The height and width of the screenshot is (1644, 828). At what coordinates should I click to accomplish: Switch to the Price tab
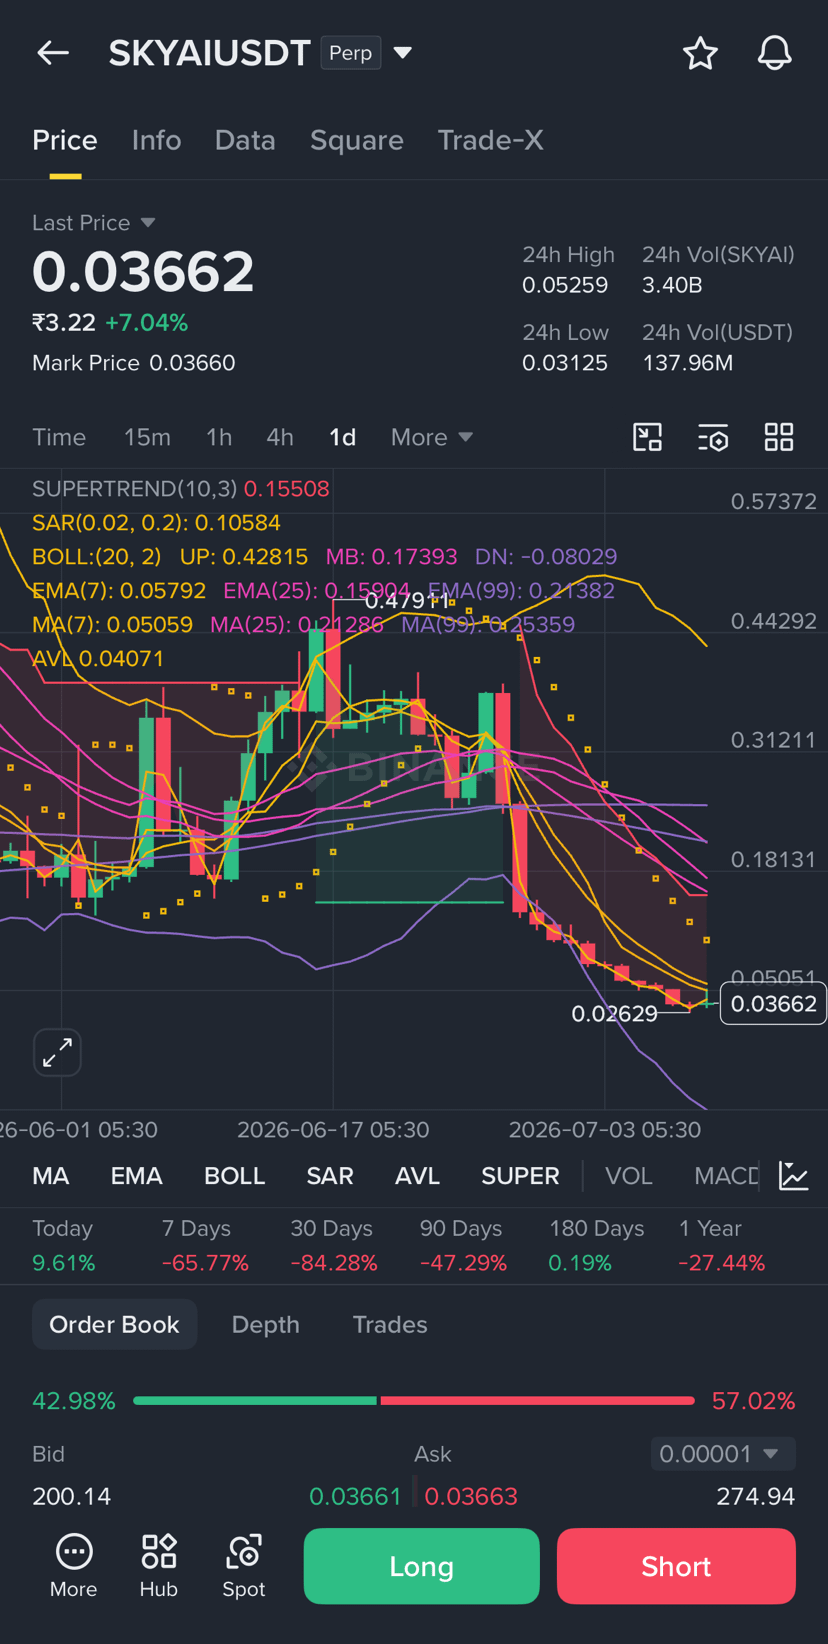point(65,140)
